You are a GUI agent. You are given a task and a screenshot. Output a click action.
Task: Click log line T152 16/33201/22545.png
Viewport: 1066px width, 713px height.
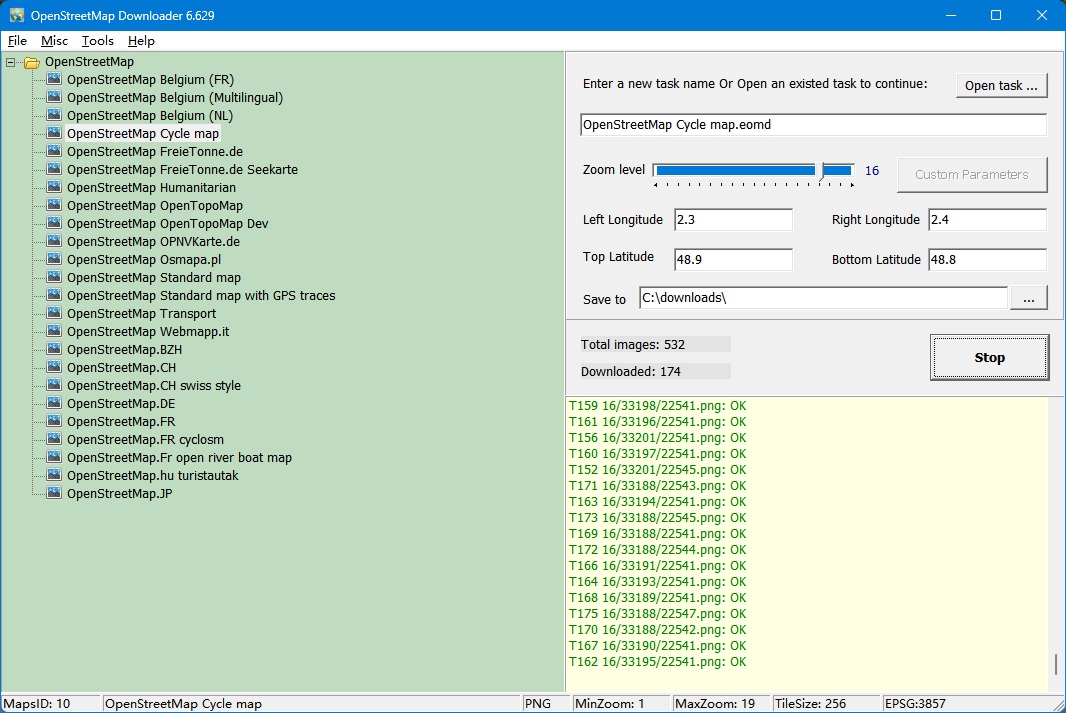point(657,470)
